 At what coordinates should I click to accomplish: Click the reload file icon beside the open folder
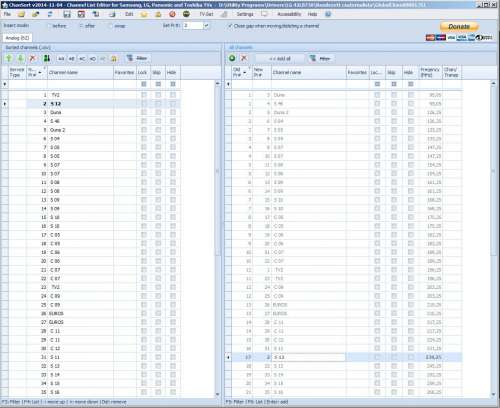35,14
